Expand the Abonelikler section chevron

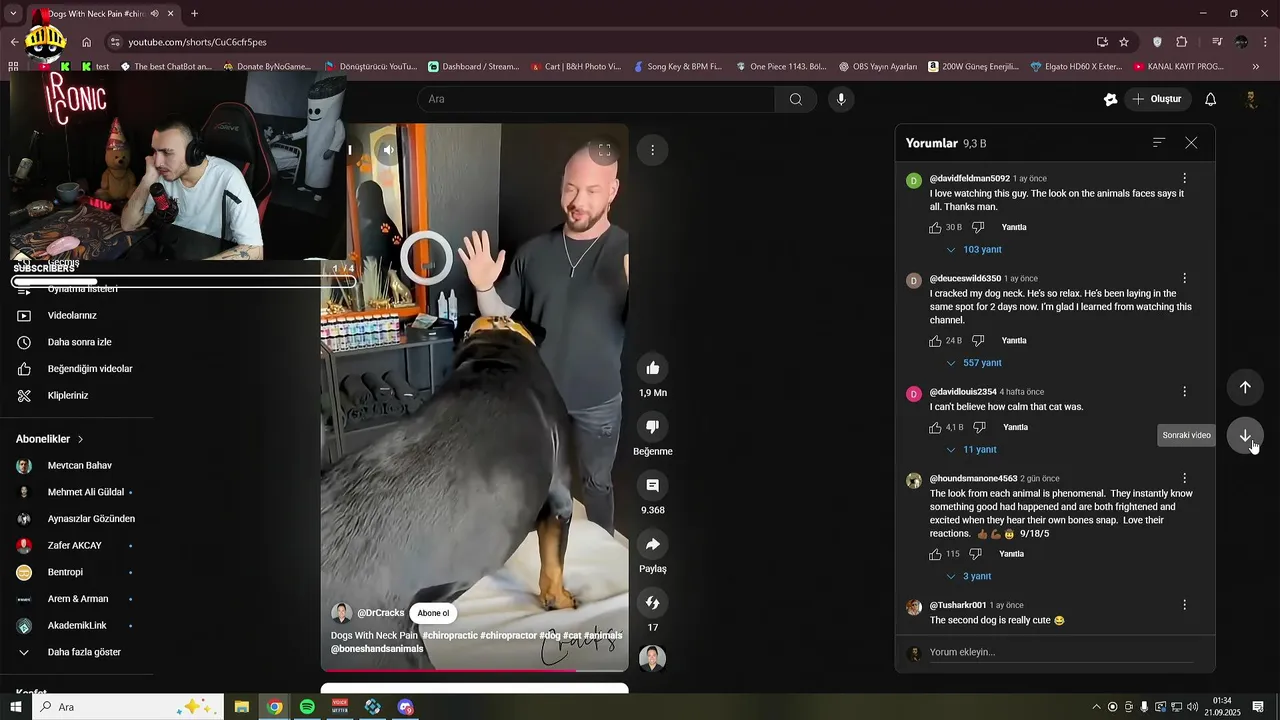(81, 439)
